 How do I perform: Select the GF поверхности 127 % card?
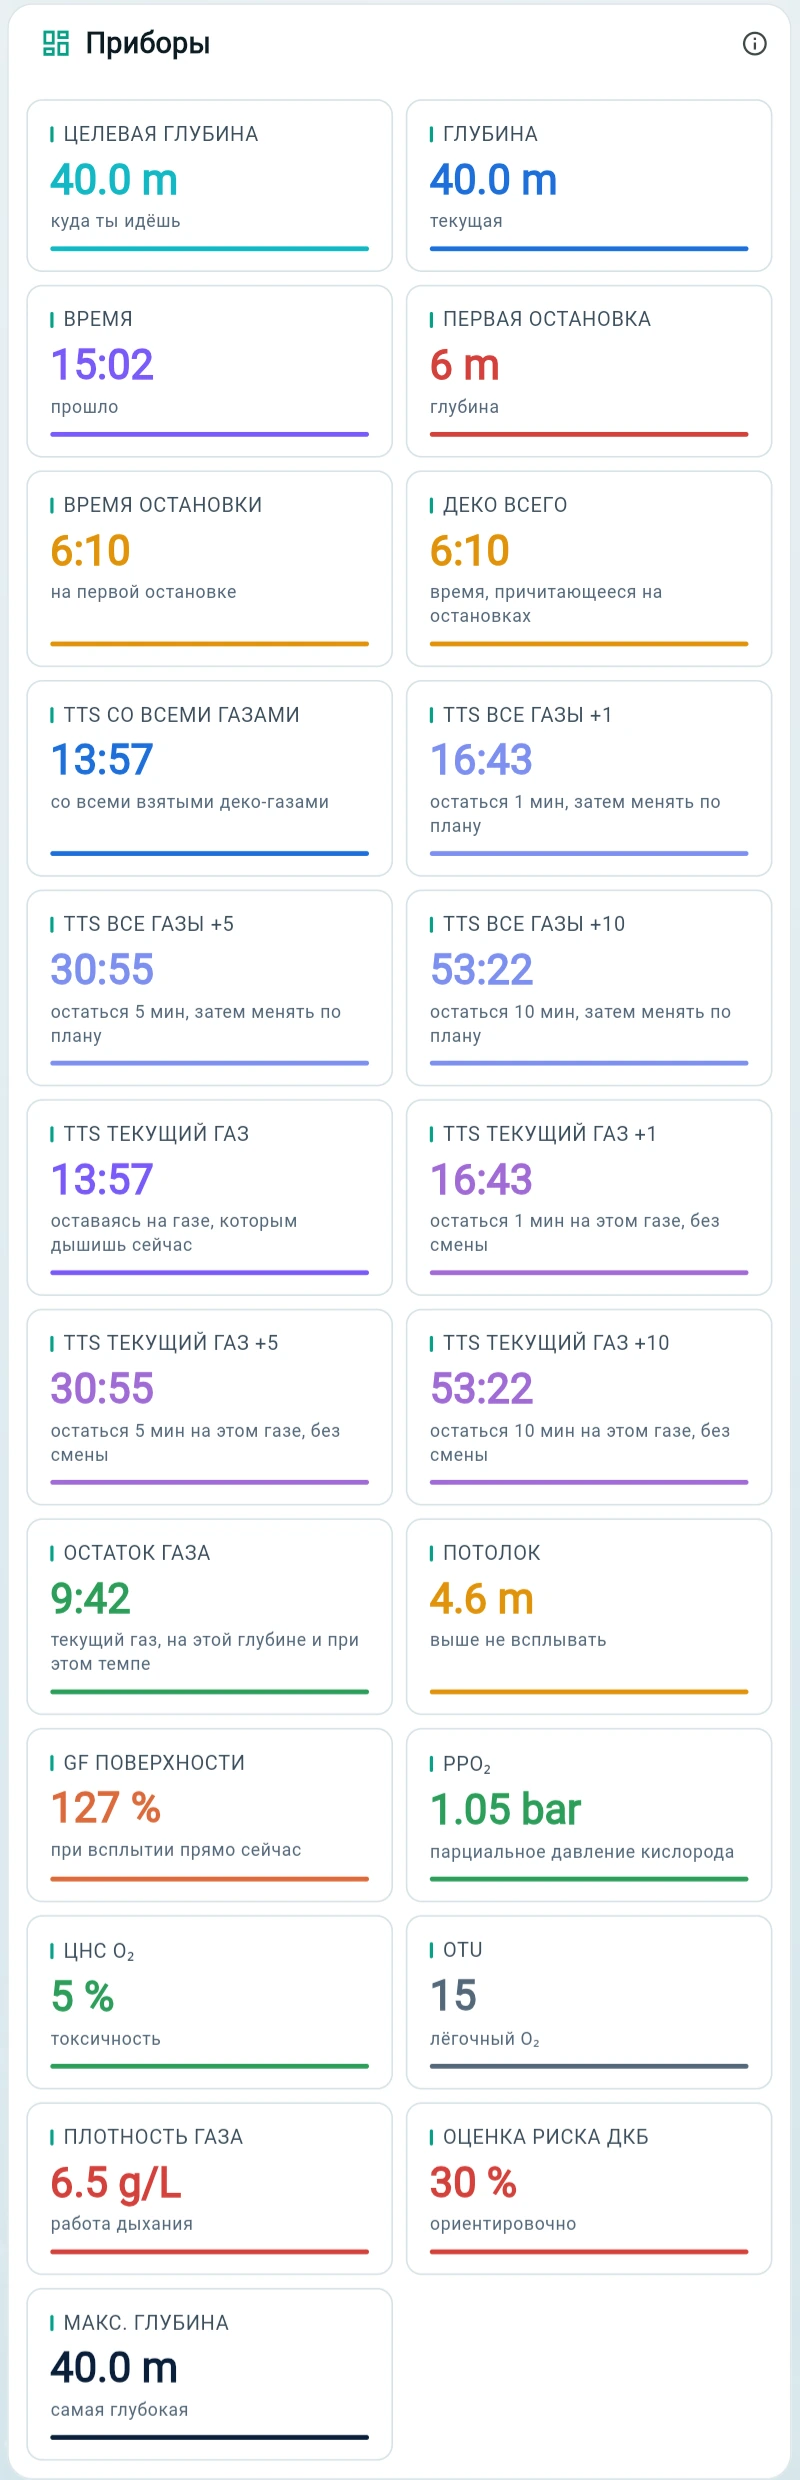coord(210,1815)
